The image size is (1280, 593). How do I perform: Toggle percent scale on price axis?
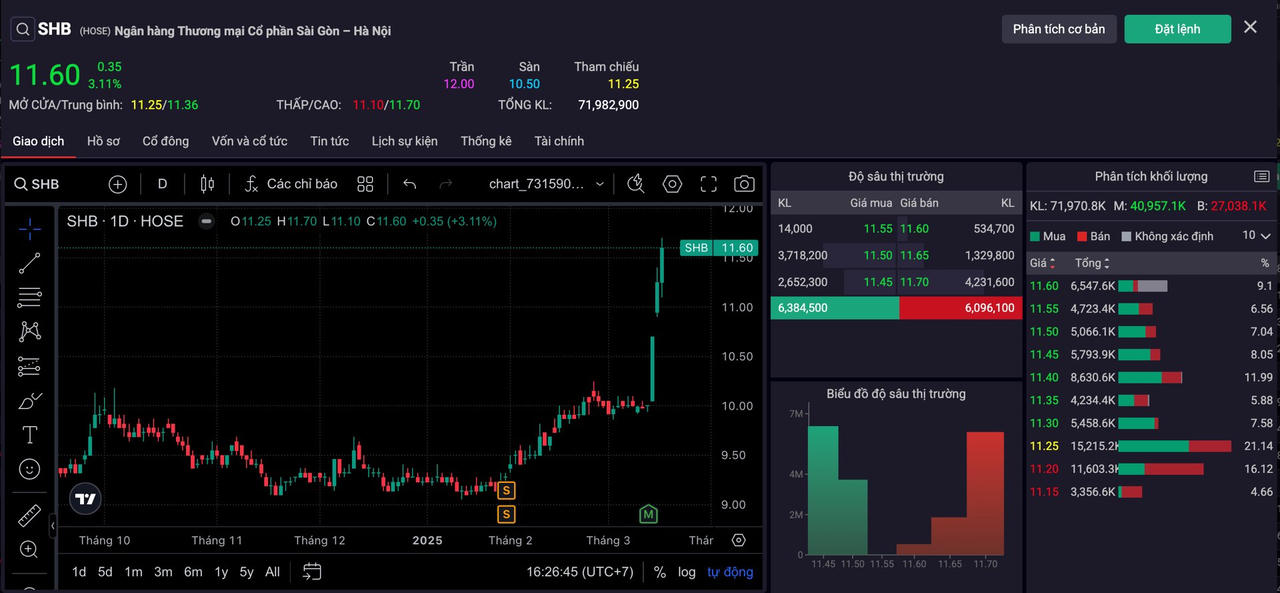[x=660, y=572]
